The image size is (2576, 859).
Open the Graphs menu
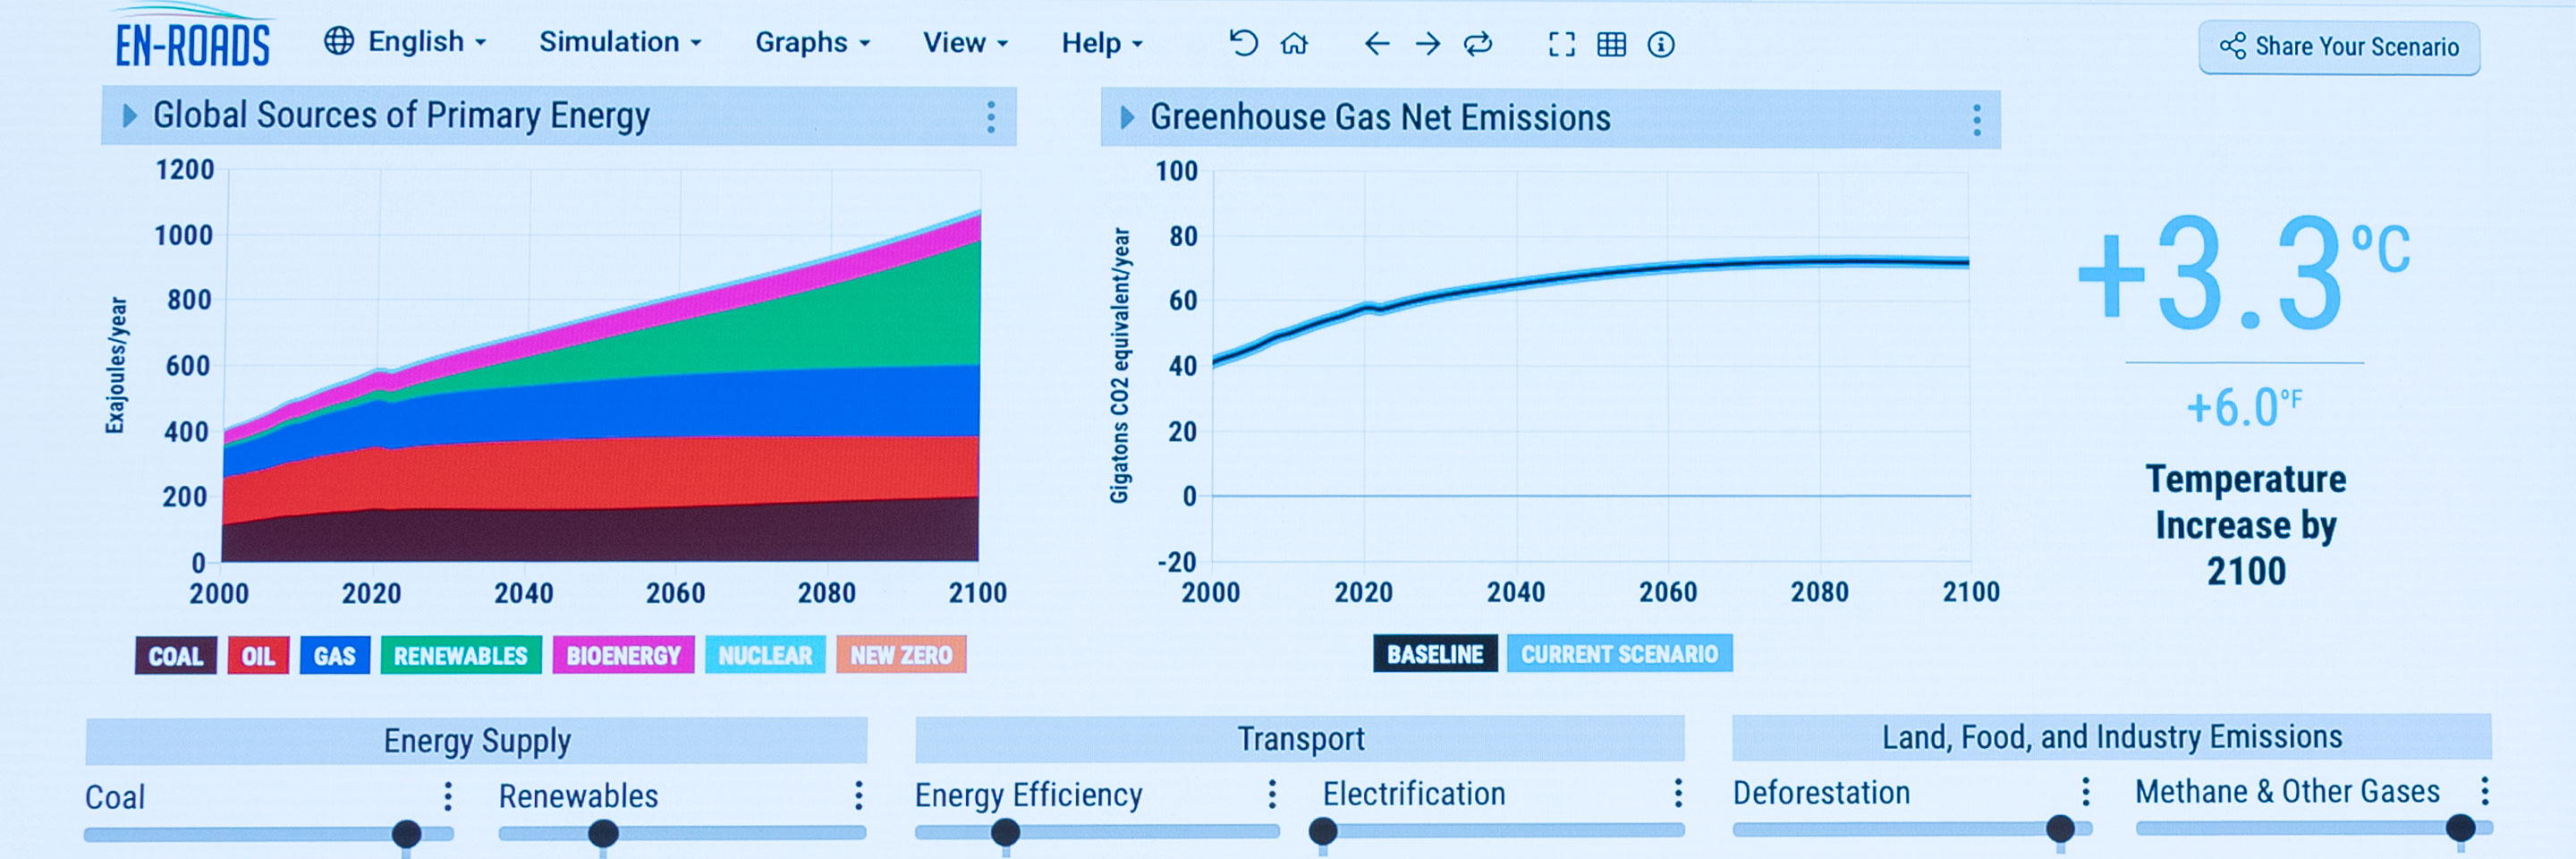pyautogui.click(x=812, y=43)
